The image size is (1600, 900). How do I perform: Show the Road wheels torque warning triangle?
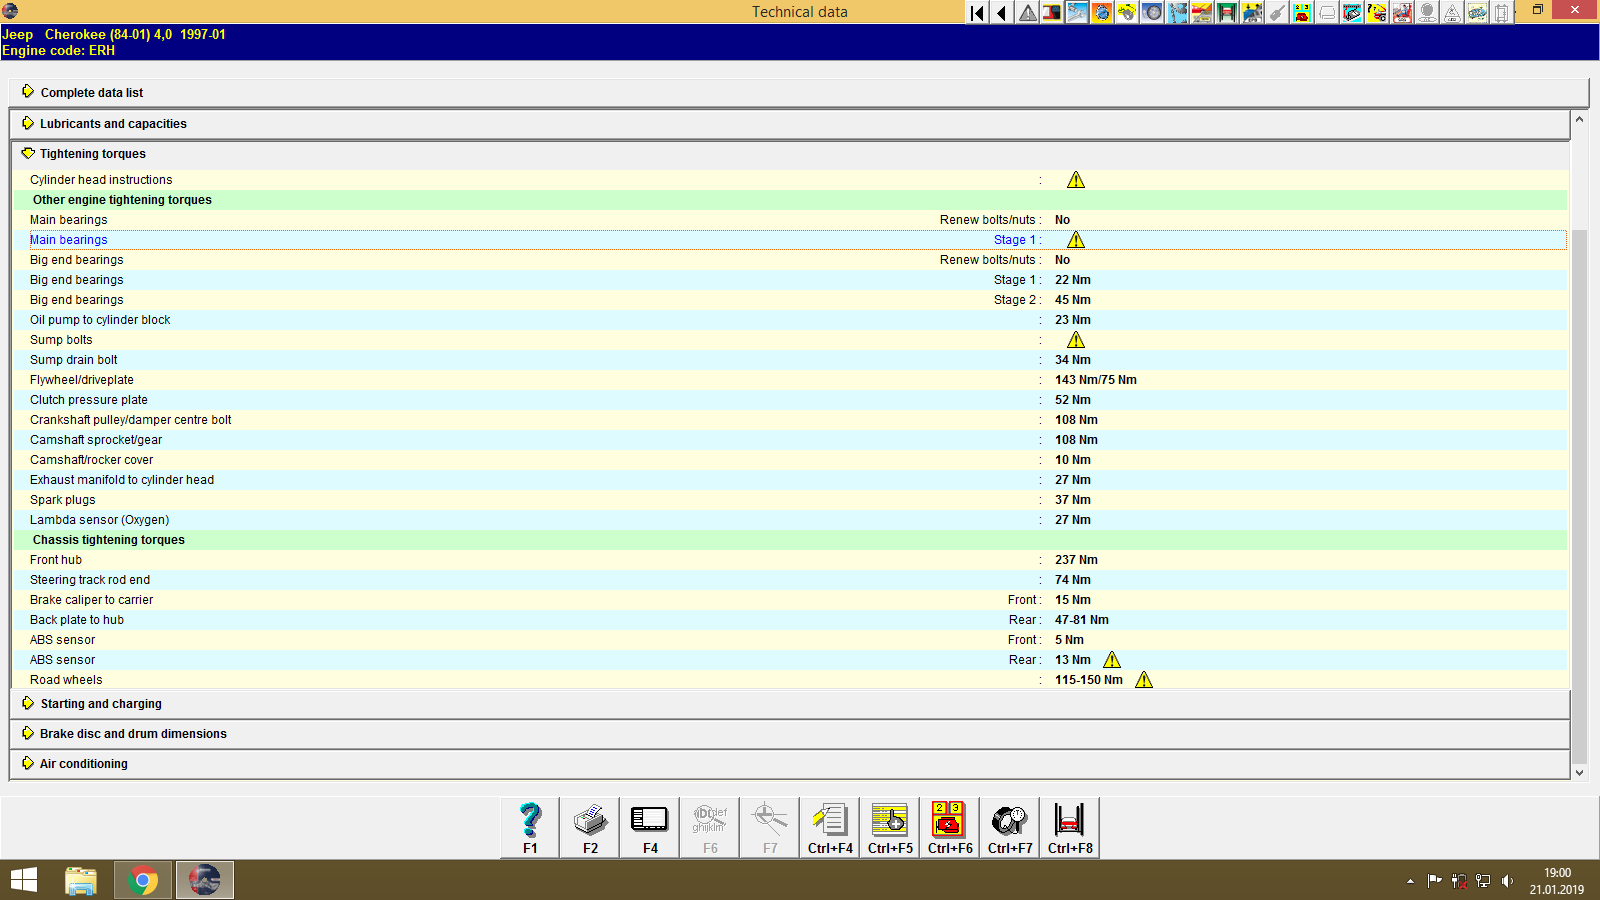tap(1145, 679)
